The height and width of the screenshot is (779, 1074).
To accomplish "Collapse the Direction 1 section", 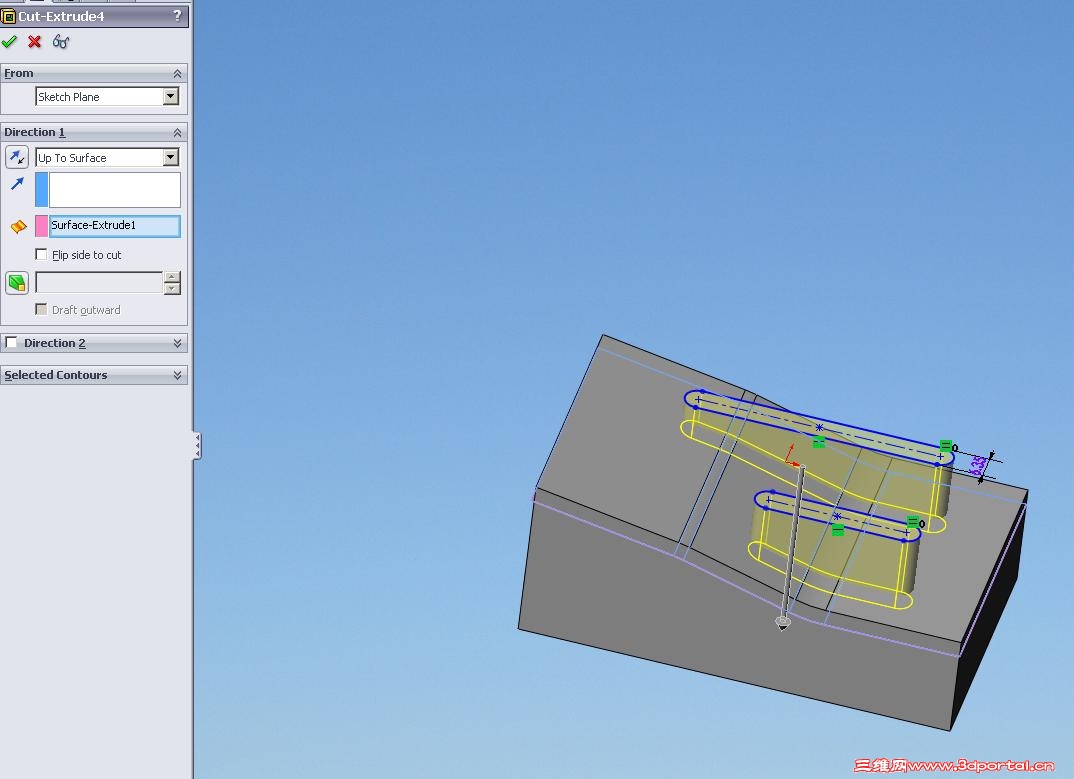I will click(177, 132).
